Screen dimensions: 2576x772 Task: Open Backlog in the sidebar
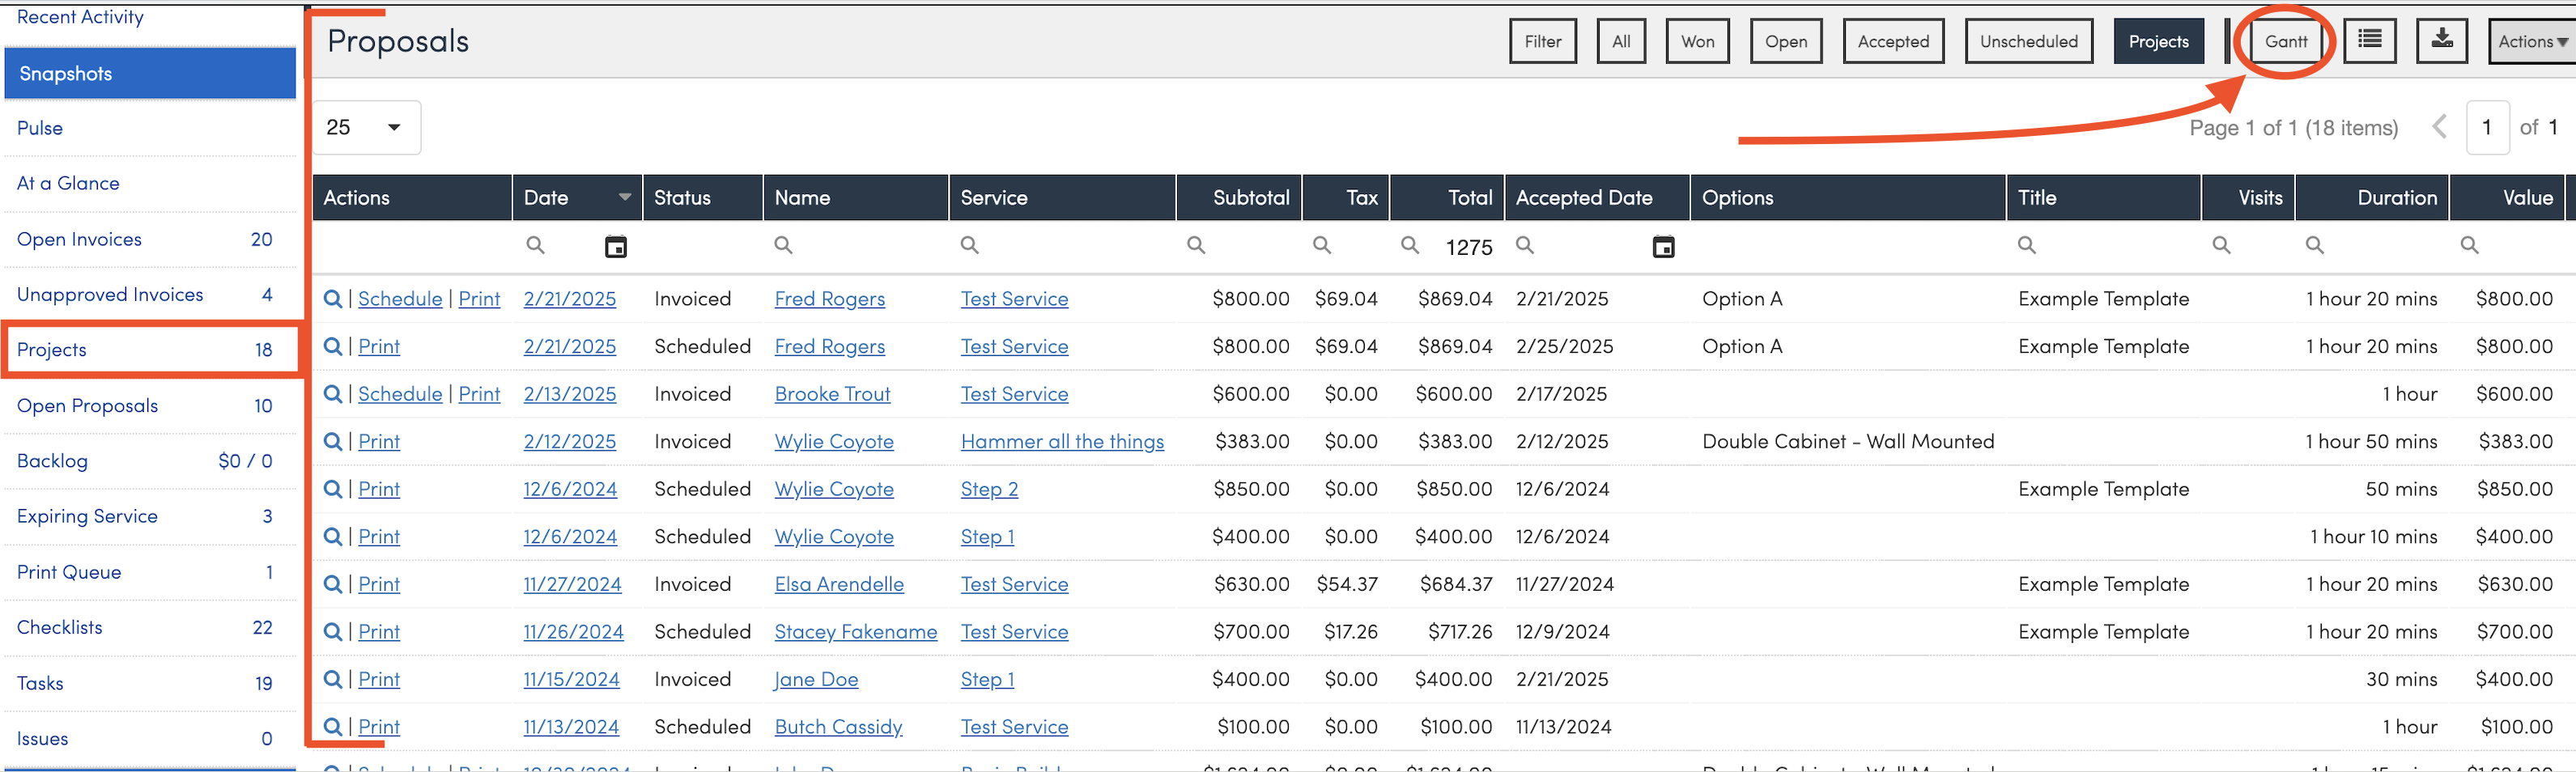[150, 461]
